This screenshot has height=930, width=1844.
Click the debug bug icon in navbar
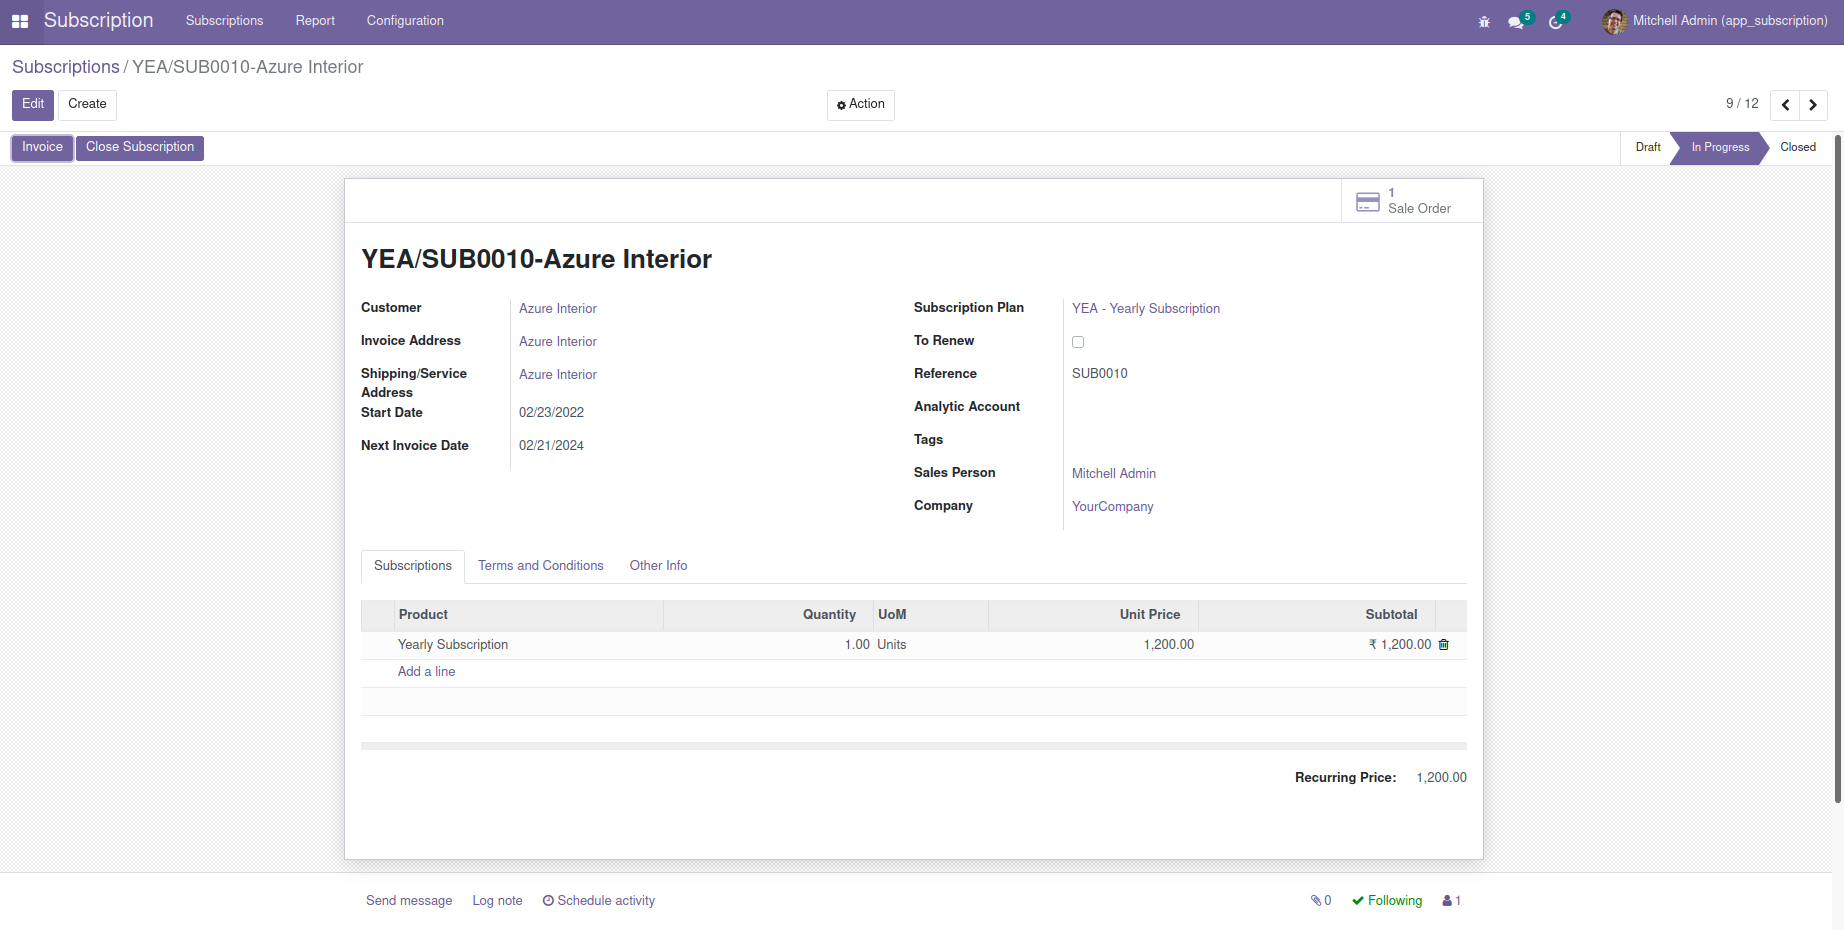click(x=1484, y=22)
